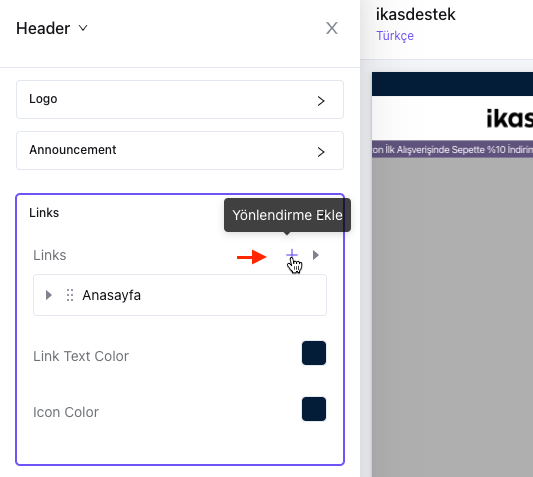The height and width of the screenshot is (477, 533).
Task: Click the plus icon to add a link
Action: pos(292,254)
